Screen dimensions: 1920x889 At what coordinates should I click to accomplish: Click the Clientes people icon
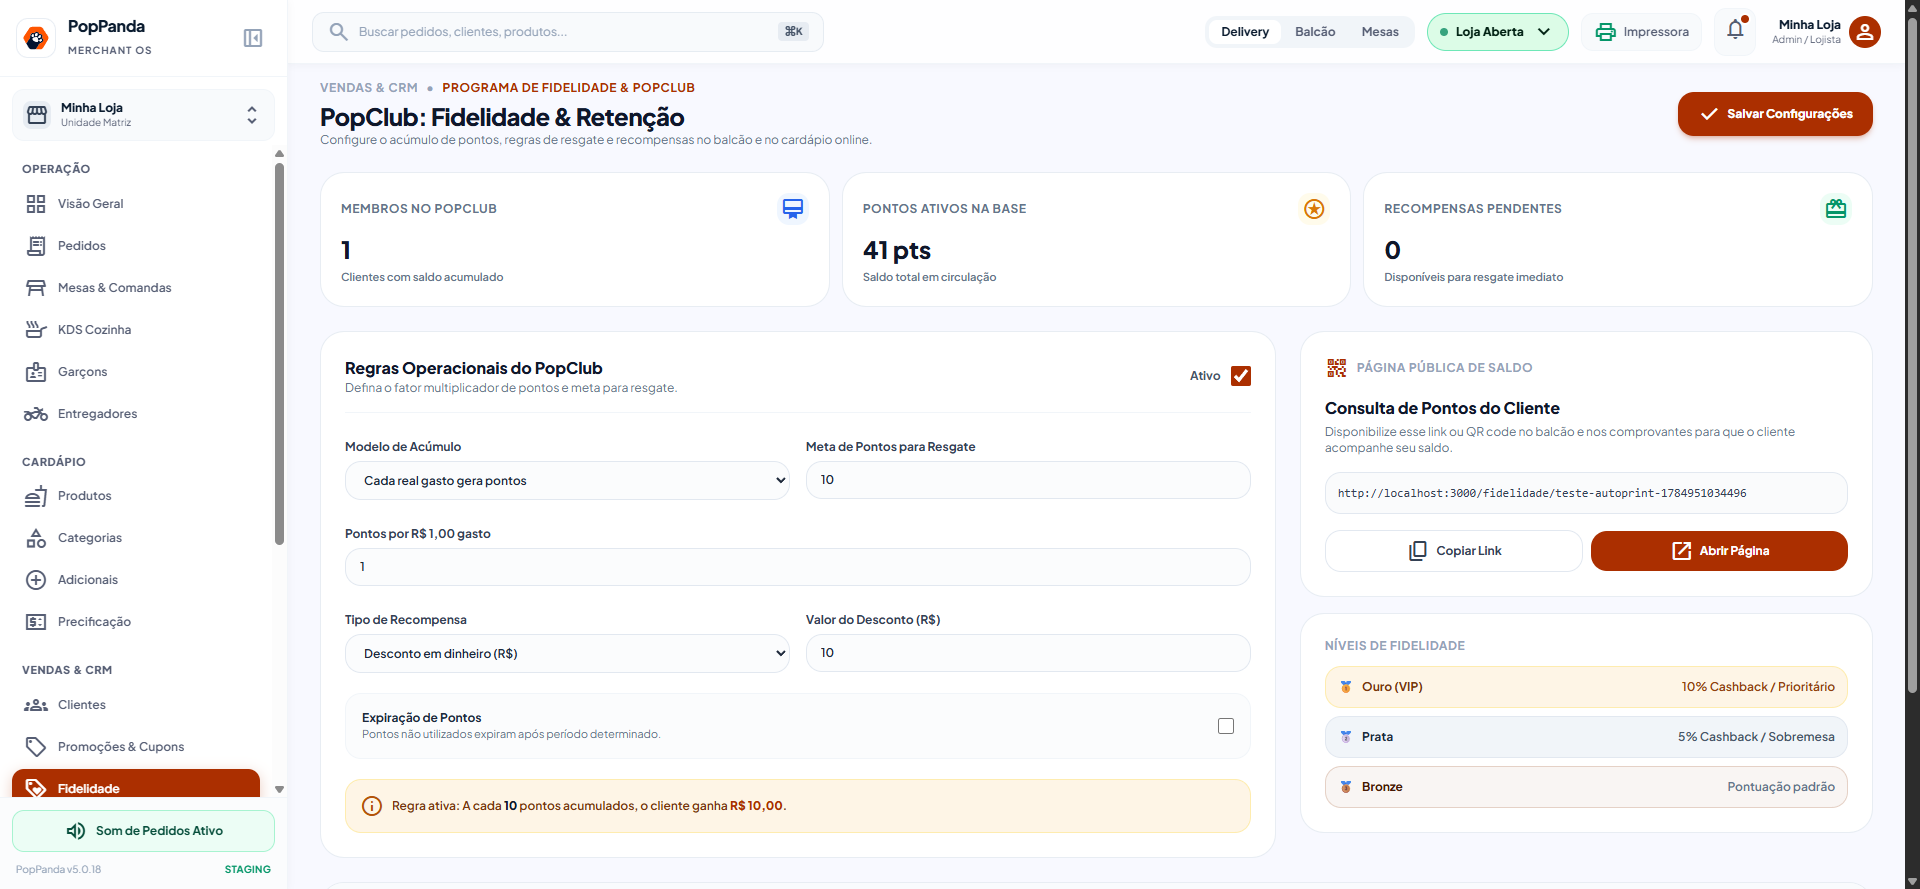[x=36, y=705]
